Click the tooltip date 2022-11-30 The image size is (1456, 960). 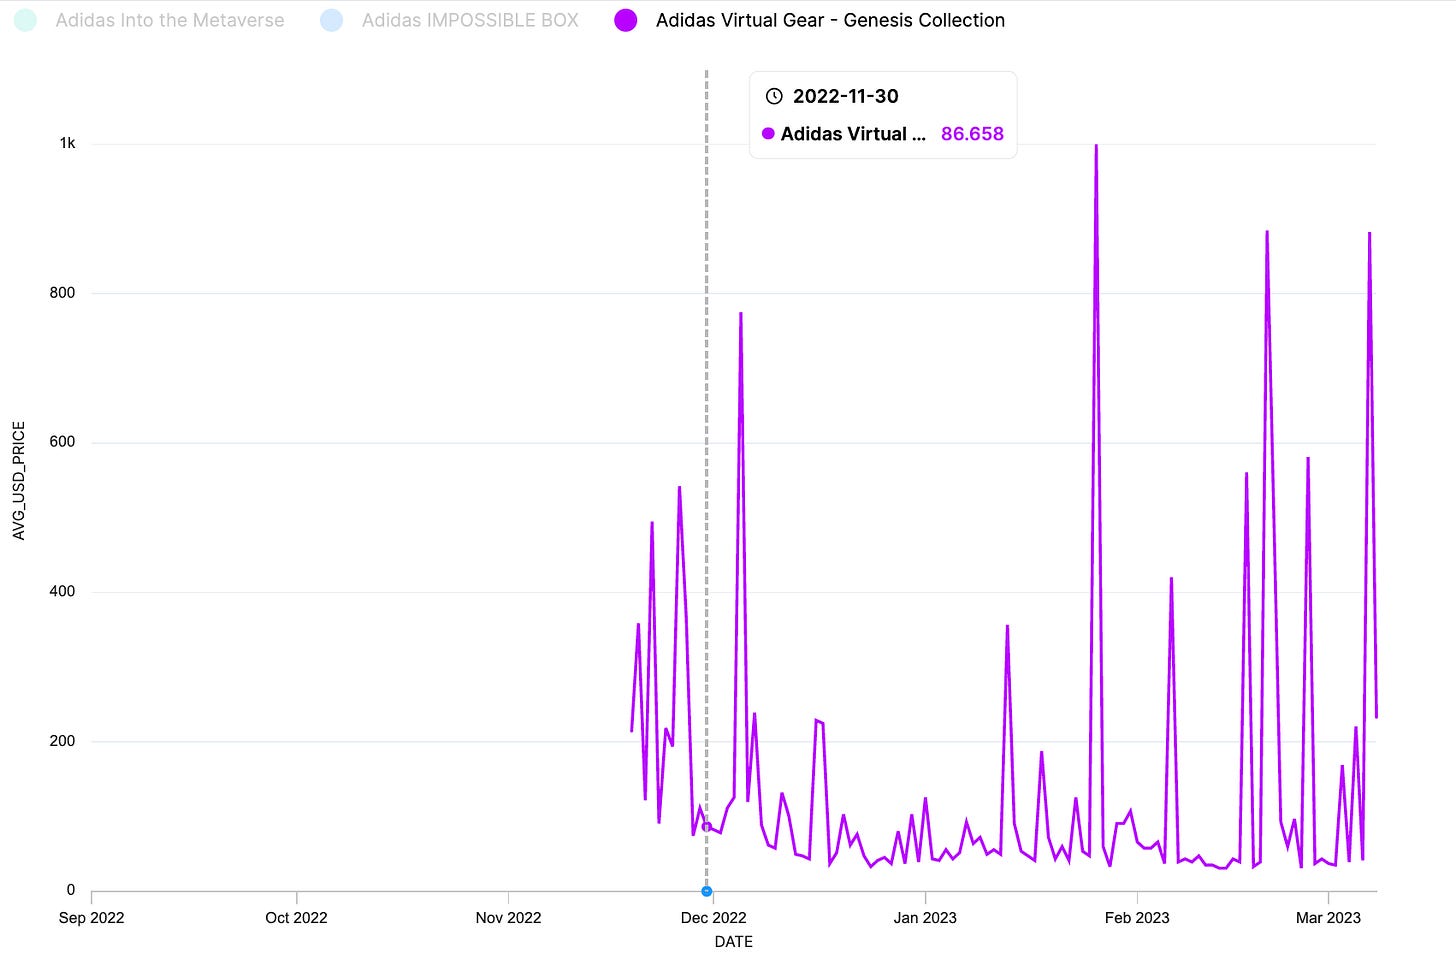[x=846, y=96]
